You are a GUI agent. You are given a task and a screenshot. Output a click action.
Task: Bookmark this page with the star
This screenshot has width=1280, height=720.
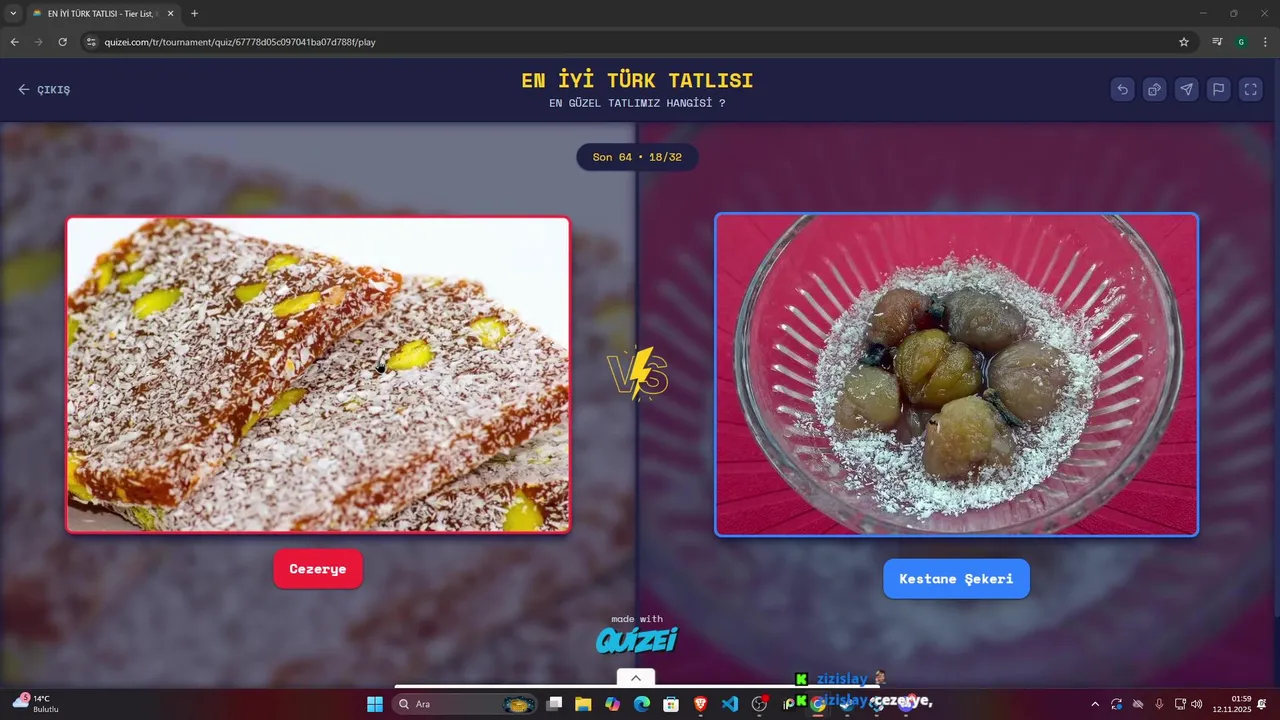point(1184,42)
